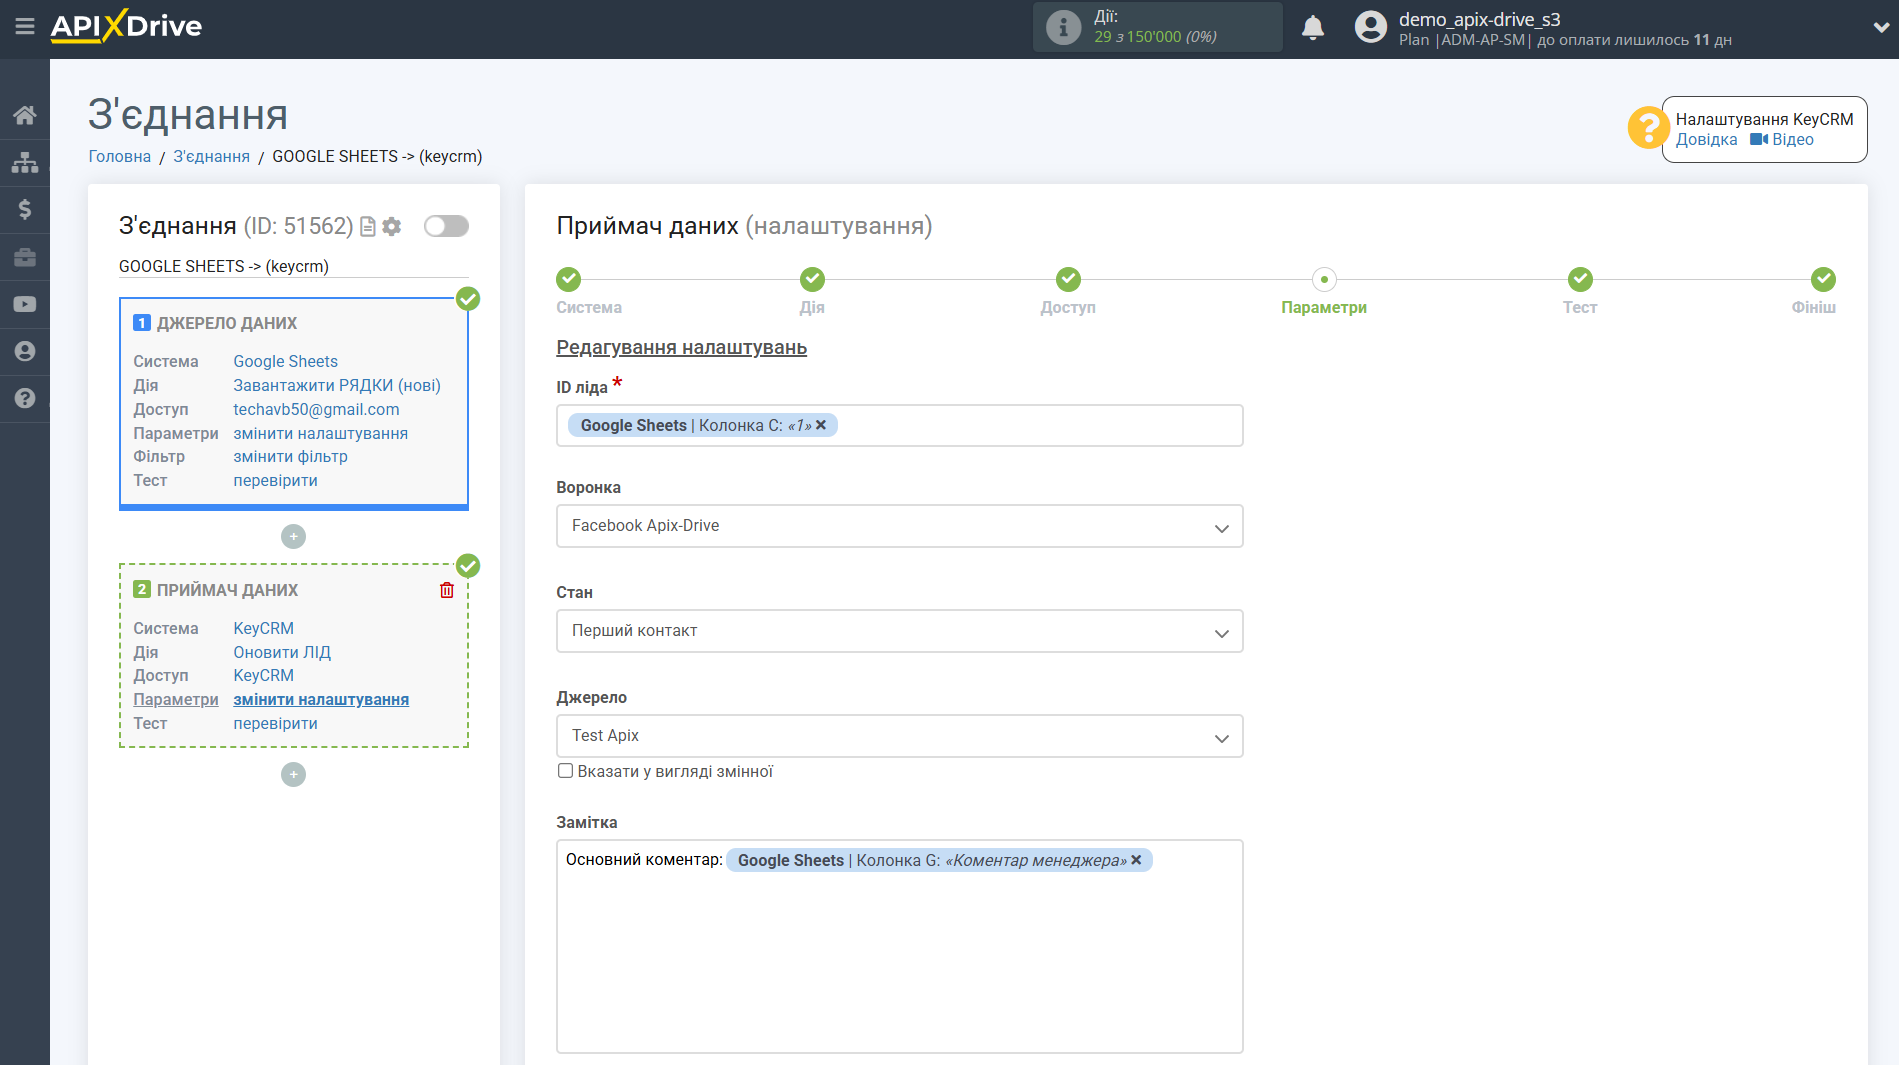Open techavb50@gmail.com access link
This screenshot has width=1899, height=1065.
tap(316, 409)
